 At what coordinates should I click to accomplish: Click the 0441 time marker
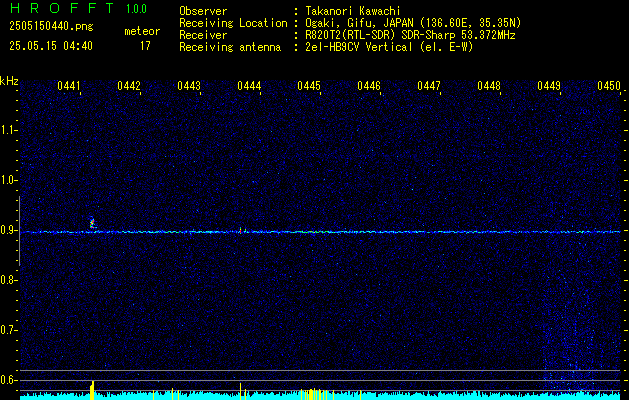point(69,86)
